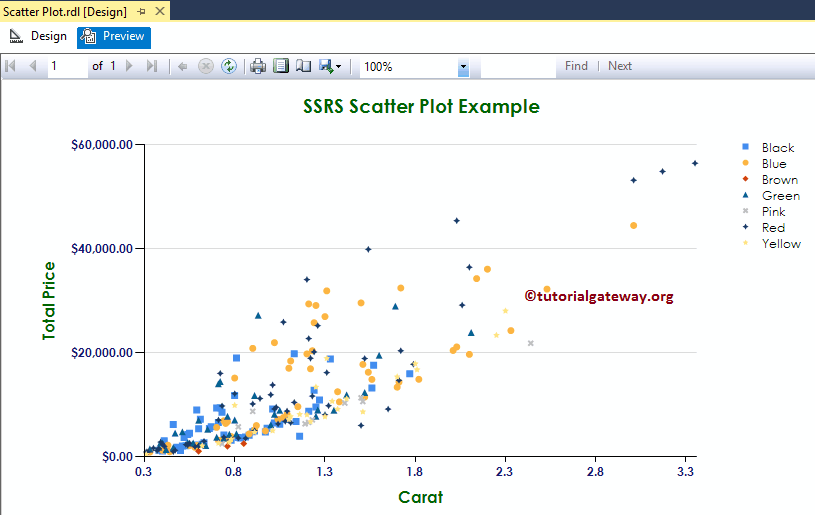Click the '2.8' x-axis label
Screen dimensions: 815x515
point(595,472)
